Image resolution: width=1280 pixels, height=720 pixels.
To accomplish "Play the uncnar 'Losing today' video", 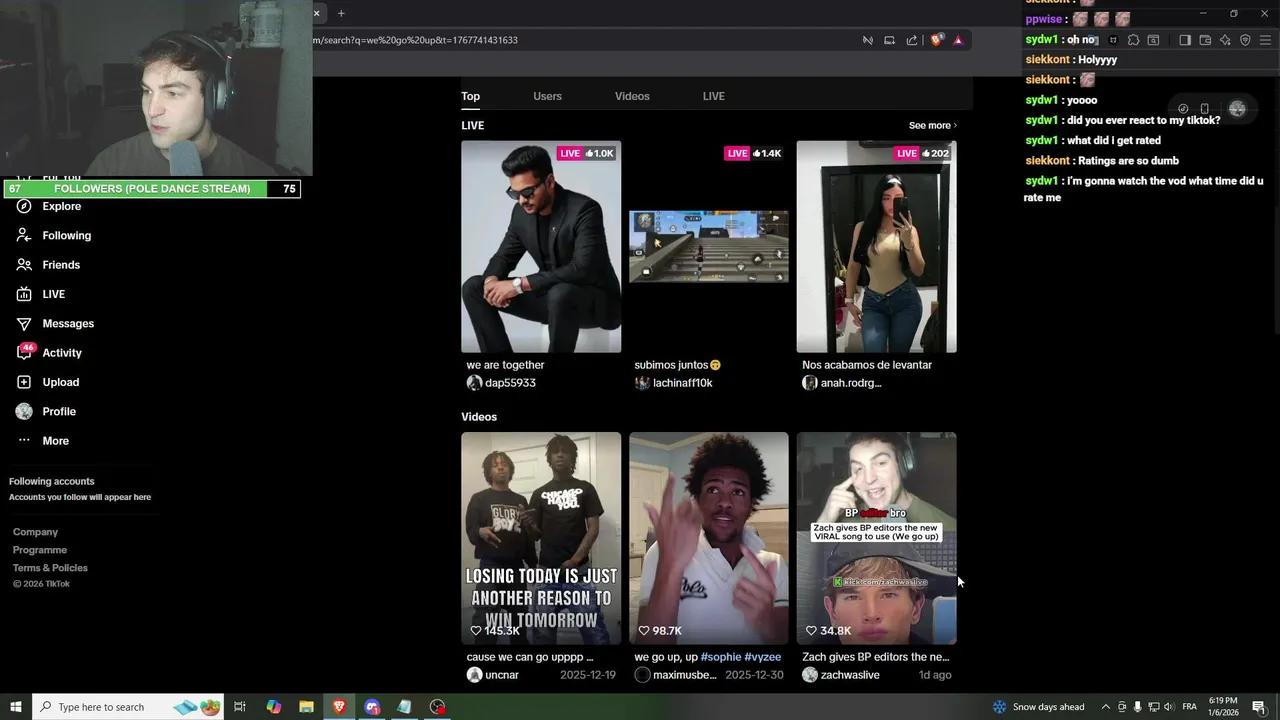I will click(x=541, y=538).
